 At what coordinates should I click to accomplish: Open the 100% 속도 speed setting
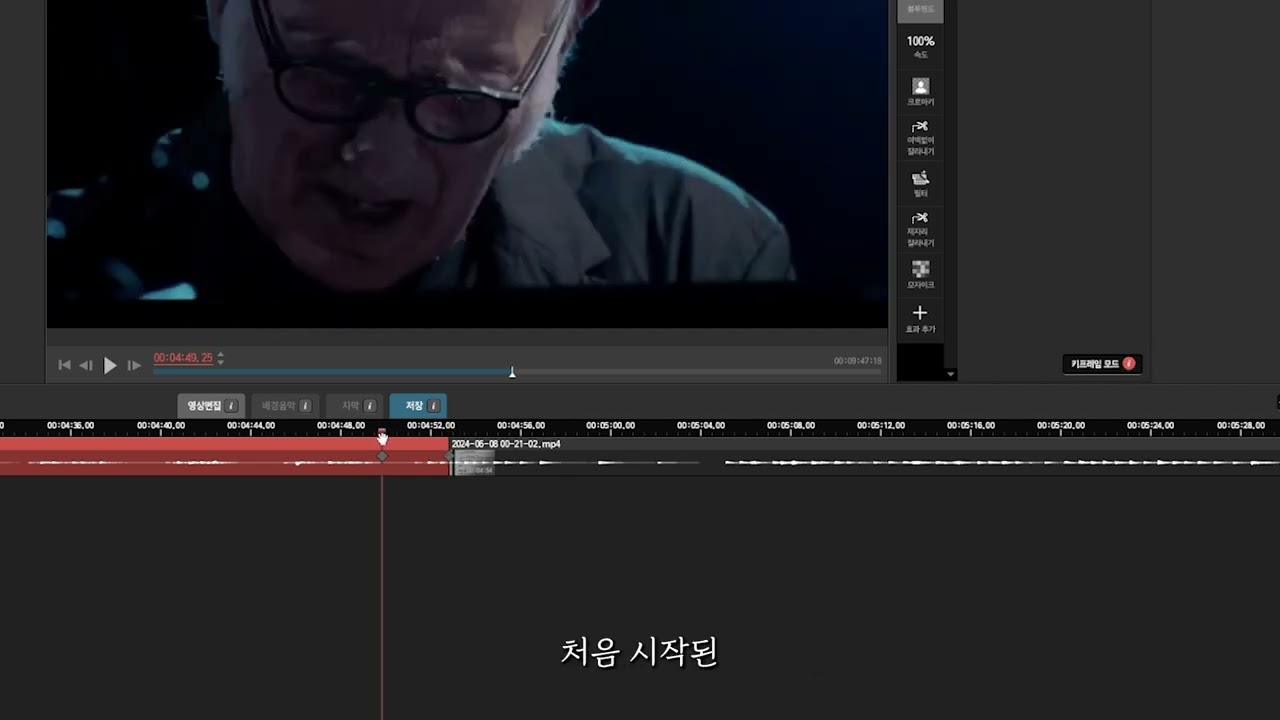tap(920, 46)
